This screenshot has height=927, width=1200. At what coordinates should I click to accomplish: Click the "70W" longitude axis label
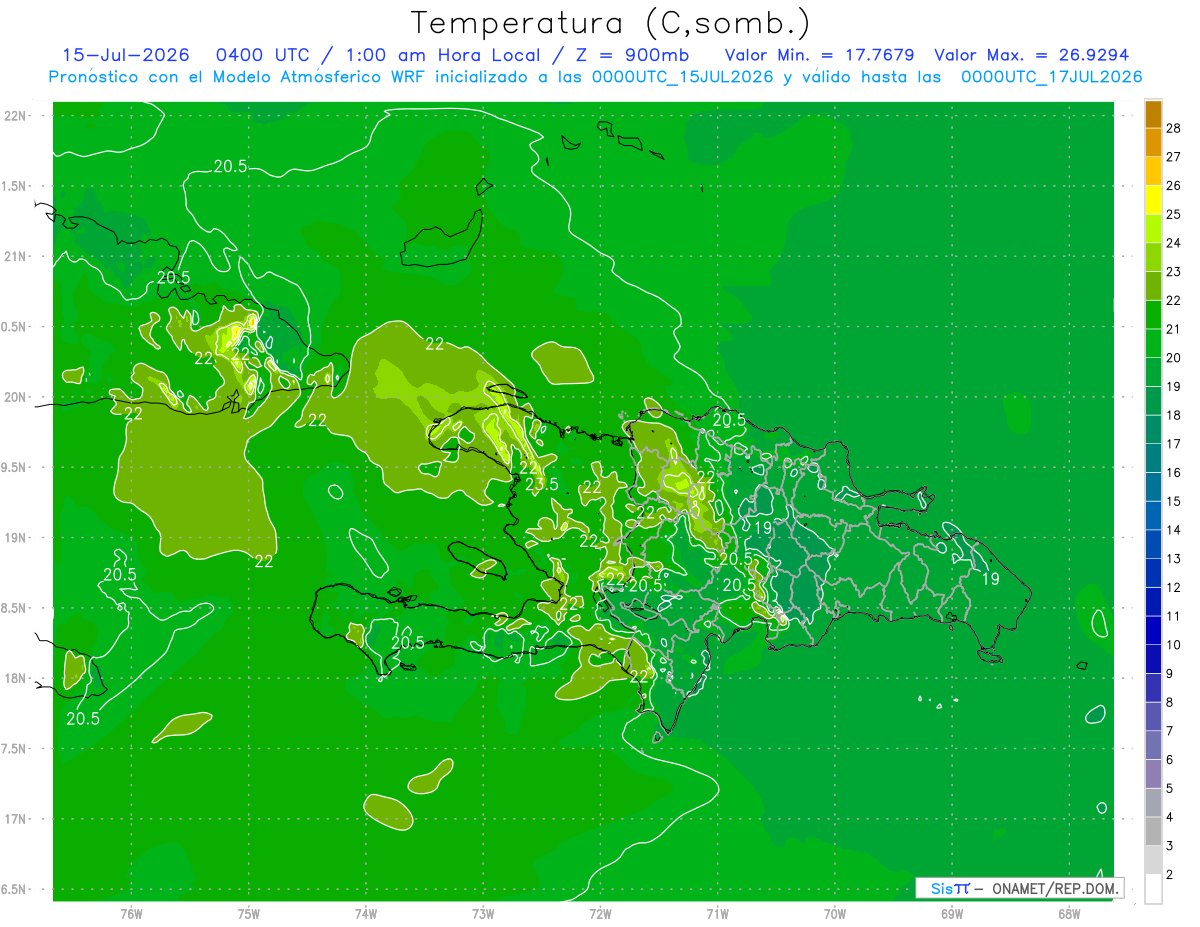835,913
